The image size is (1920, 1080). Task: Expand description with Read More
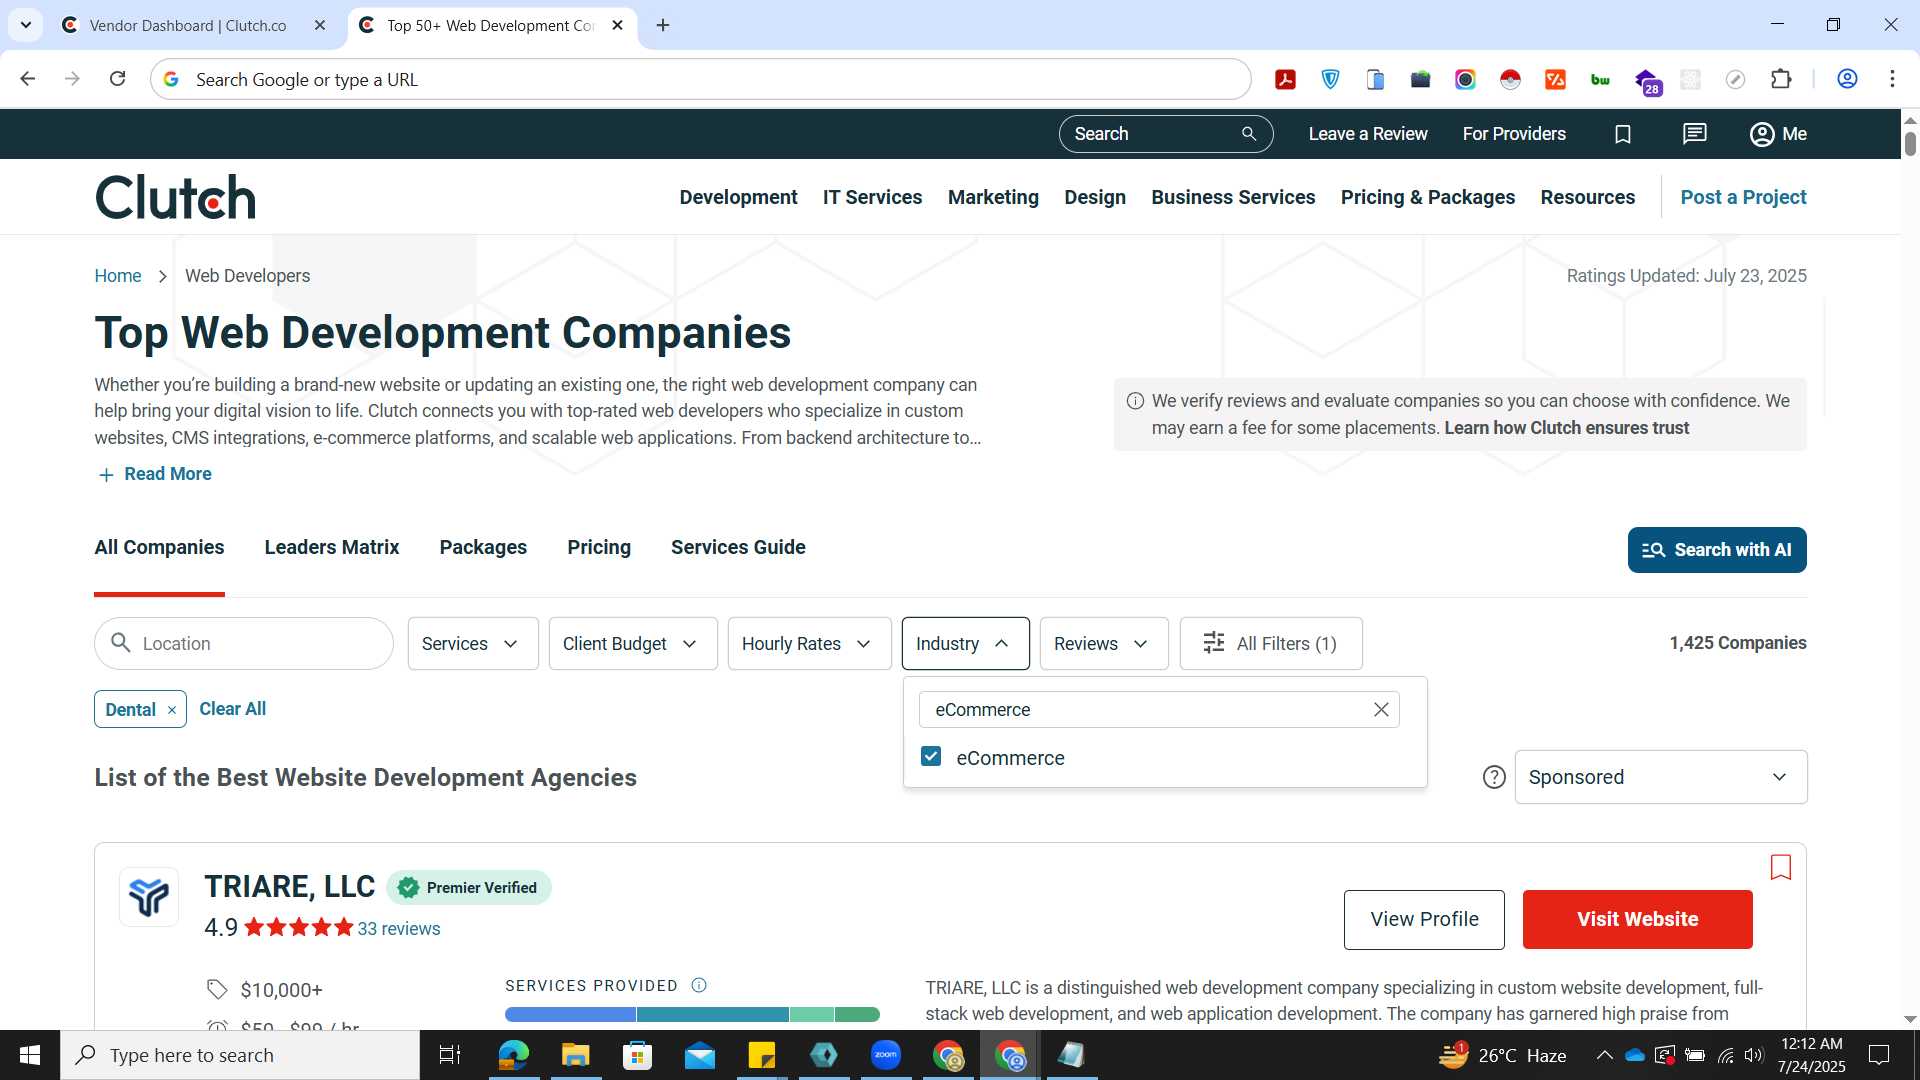pyautogui.click(x=155, y=474)
